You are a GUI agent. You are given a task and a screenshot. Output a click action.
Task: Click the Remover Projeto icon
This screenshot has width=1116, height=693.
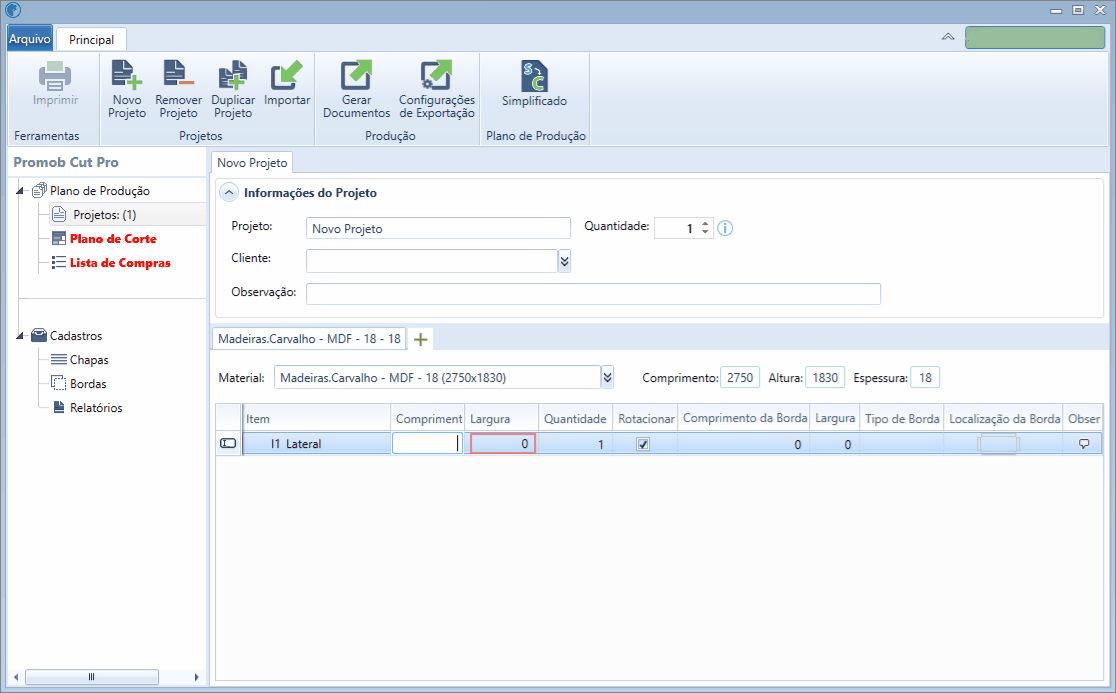pos(178,76)
